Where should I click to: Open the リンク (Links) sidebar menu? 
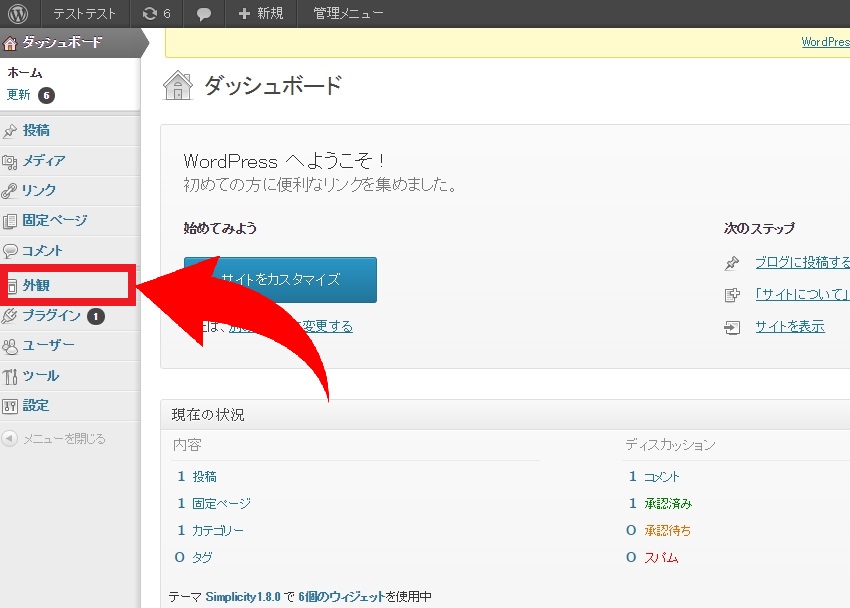39,191
